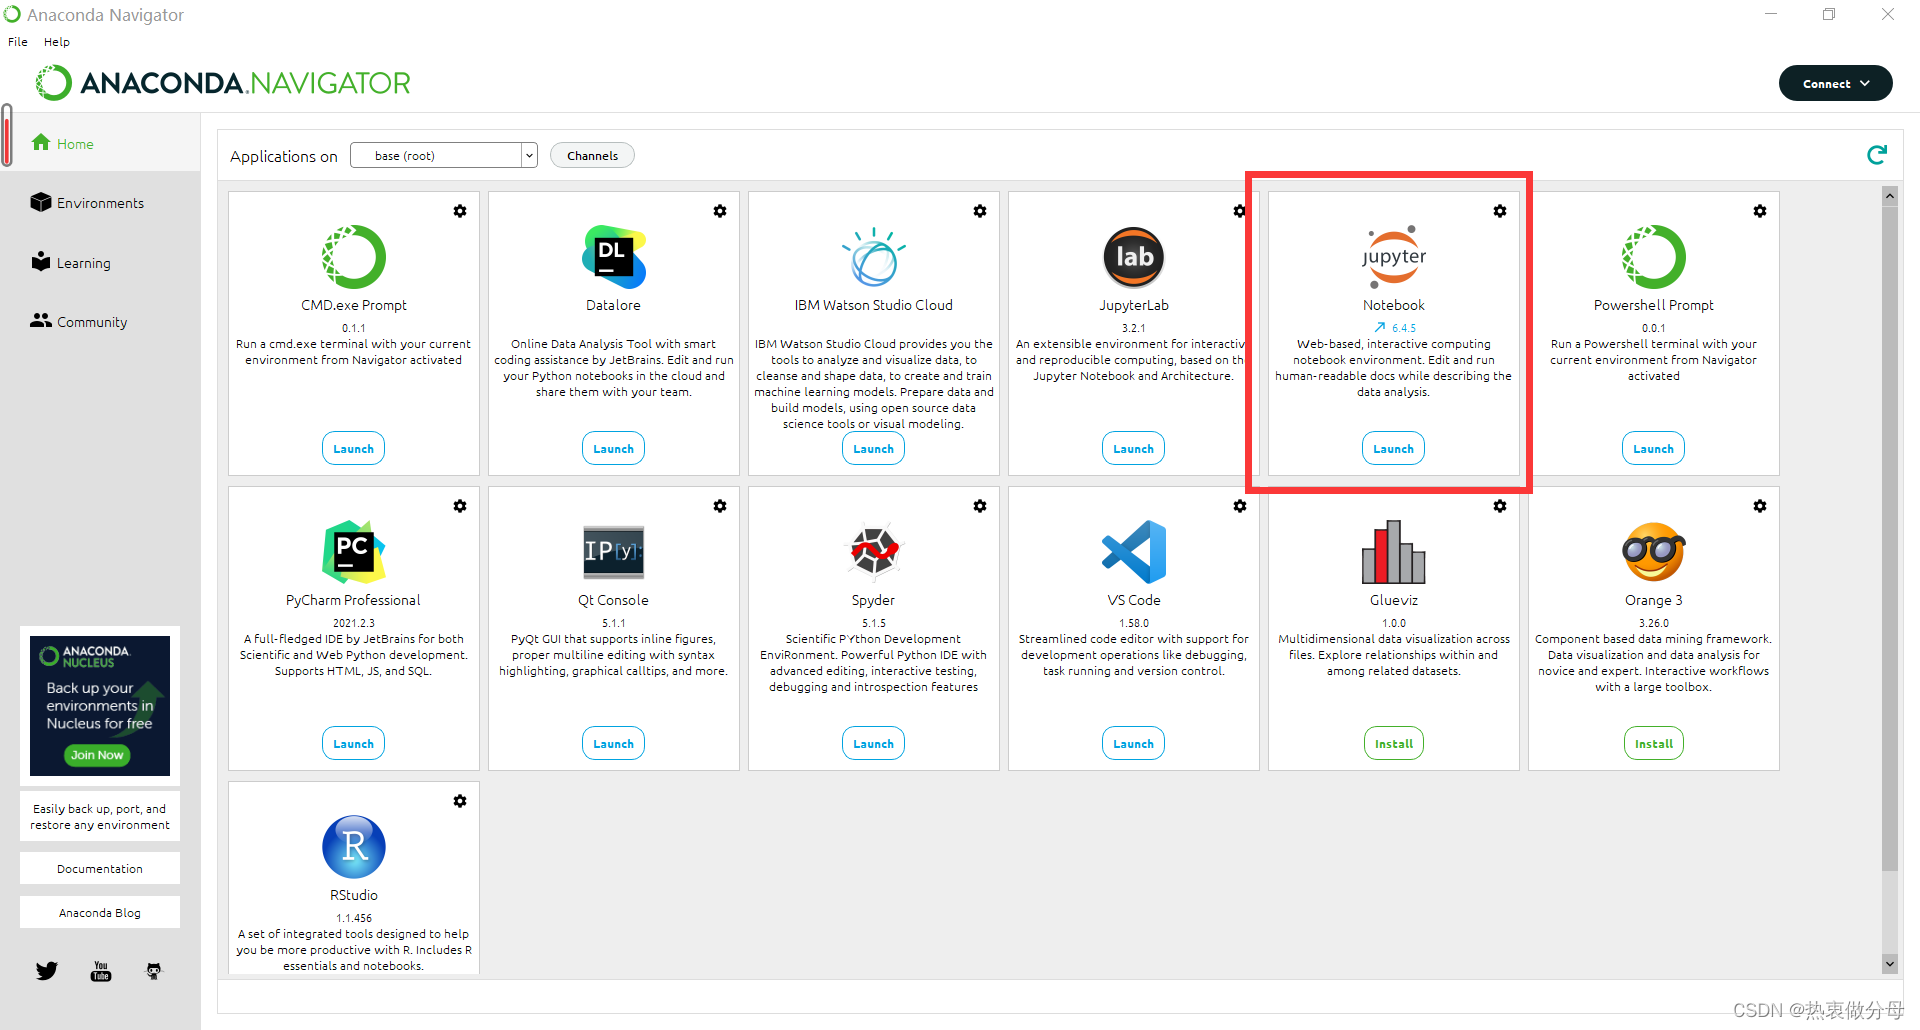Open IBM Watson Studio gear menu
Viewport: 1920px width, 1030px height.
[980, 211]
